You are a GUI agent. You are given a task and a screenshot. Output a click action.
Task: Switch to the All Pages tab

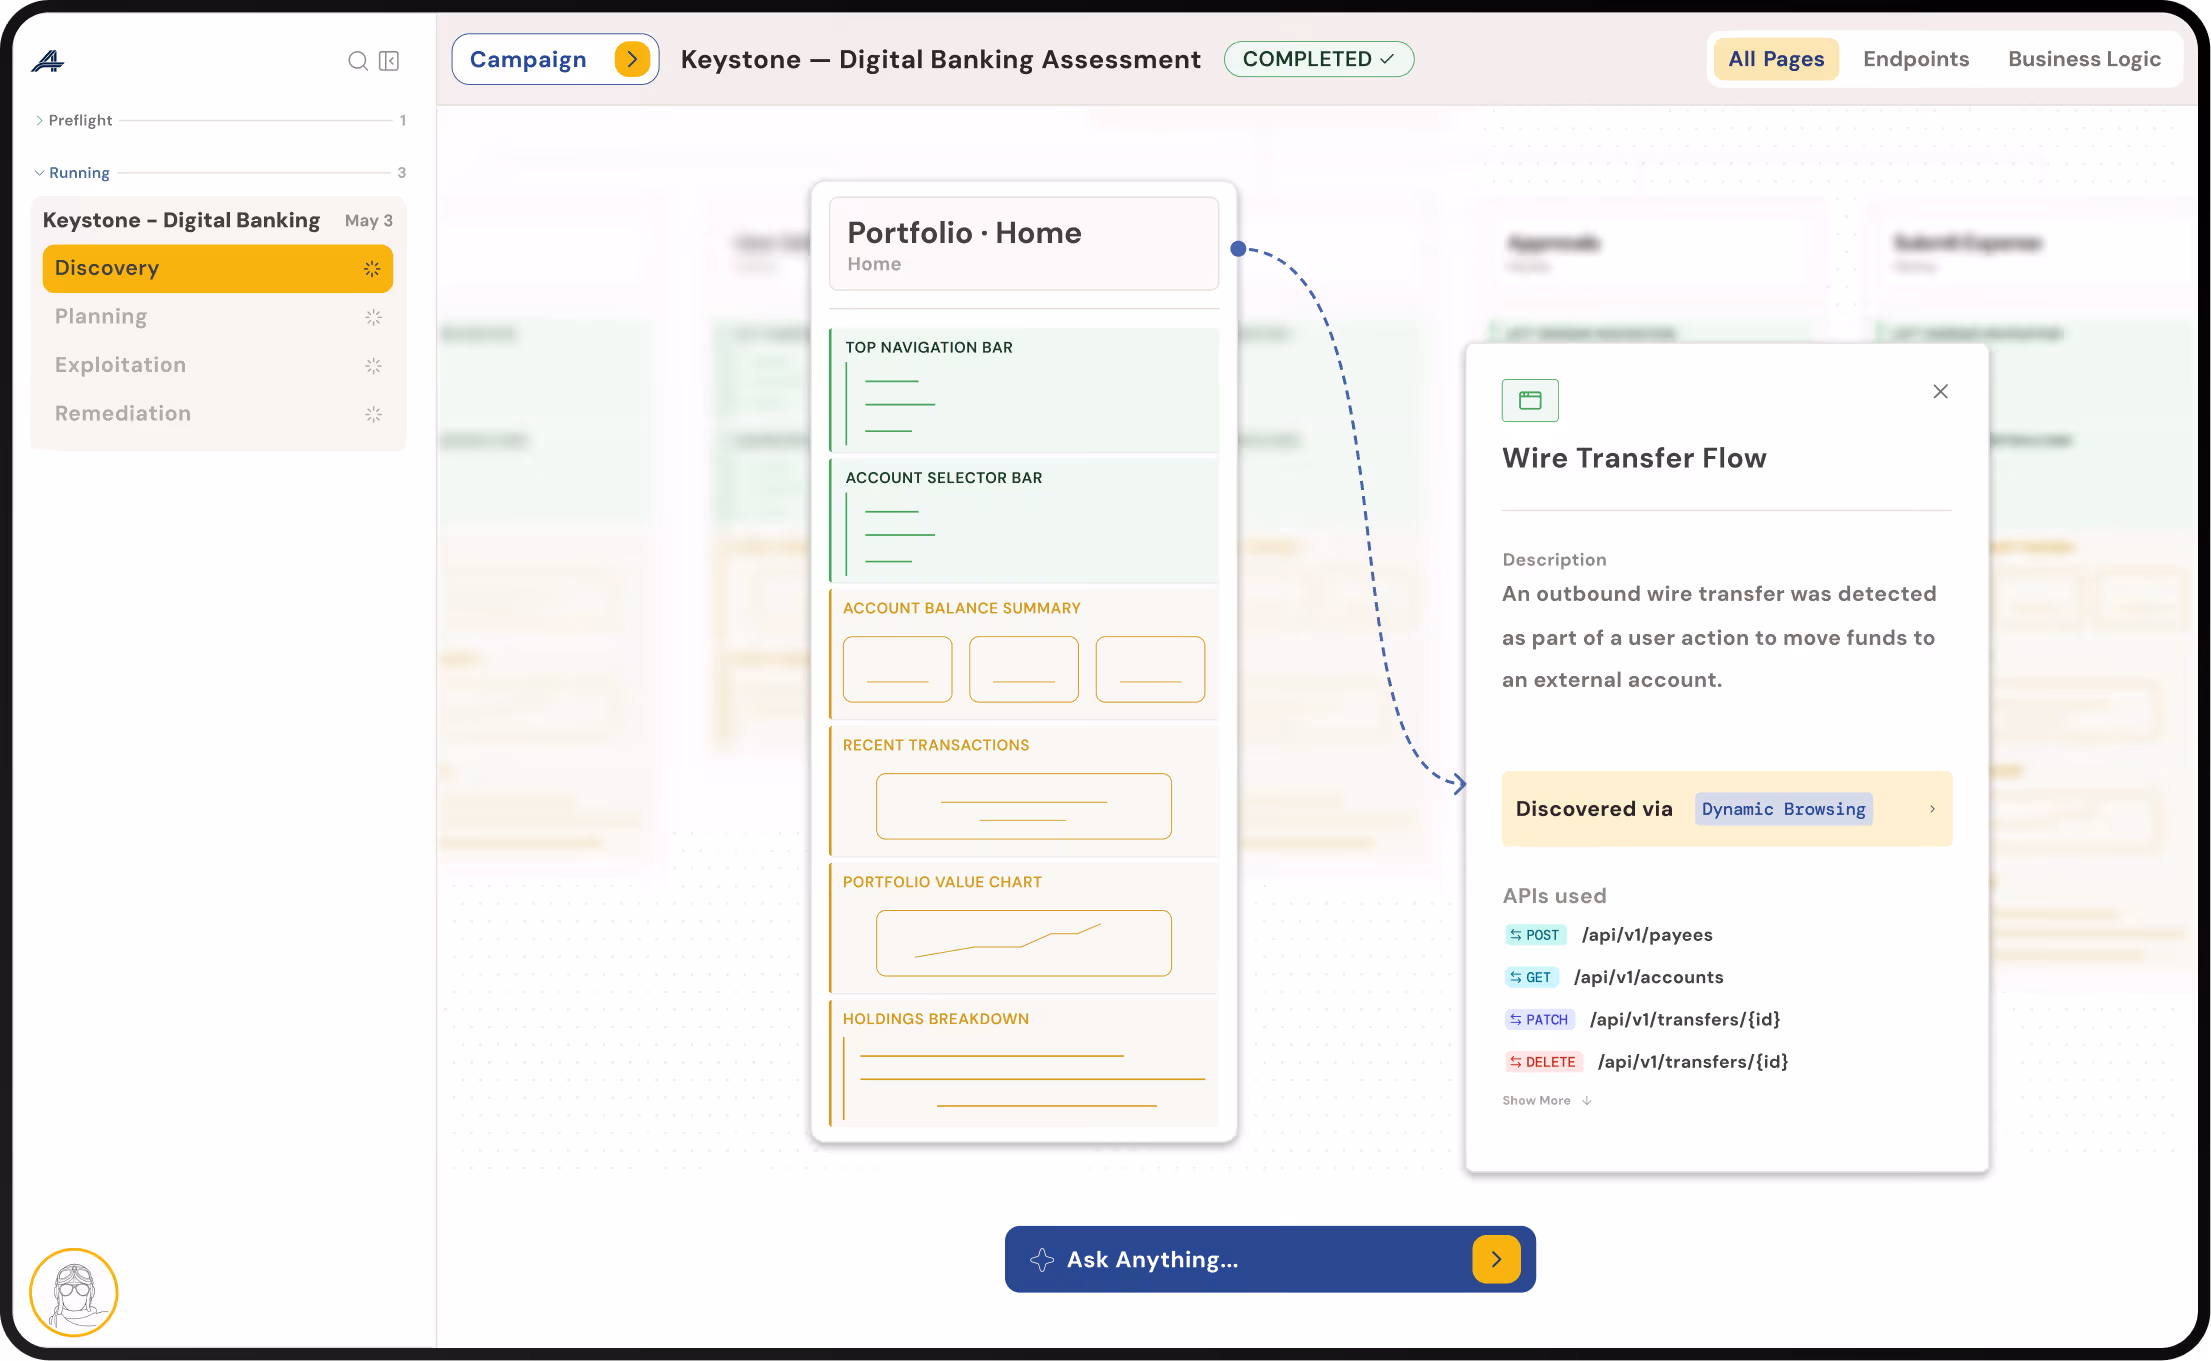[1776, 59]
